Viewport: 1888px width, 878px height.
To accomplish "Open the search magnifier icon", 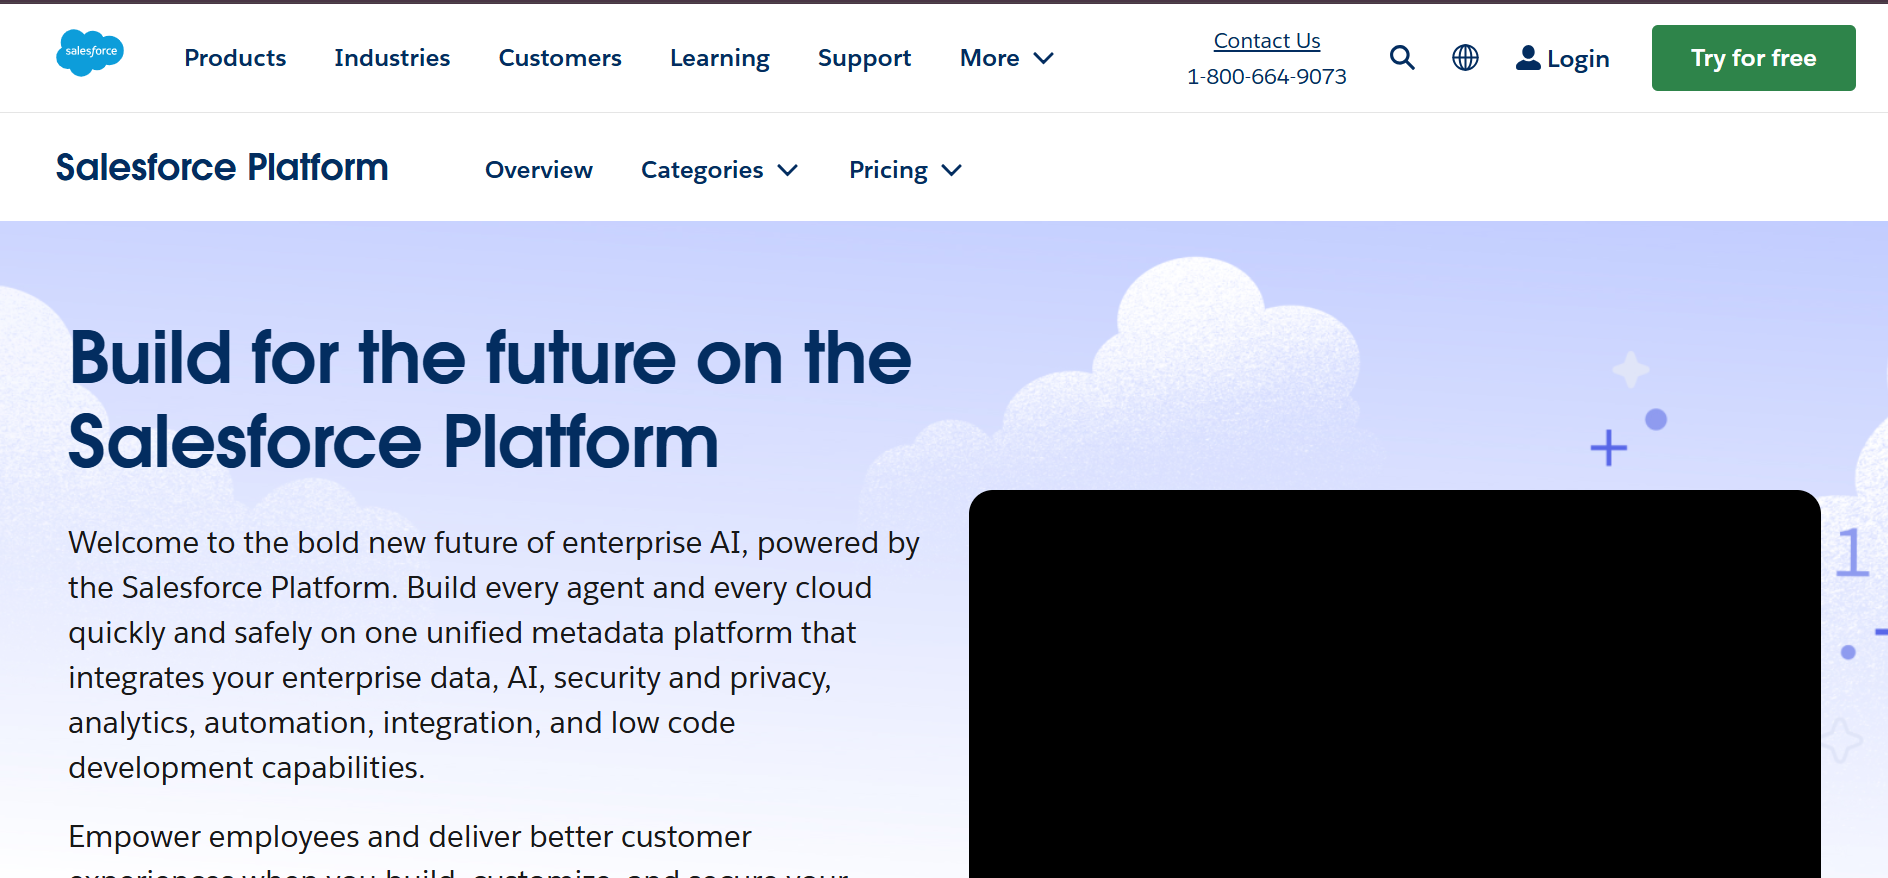I will pos(1402,58).
